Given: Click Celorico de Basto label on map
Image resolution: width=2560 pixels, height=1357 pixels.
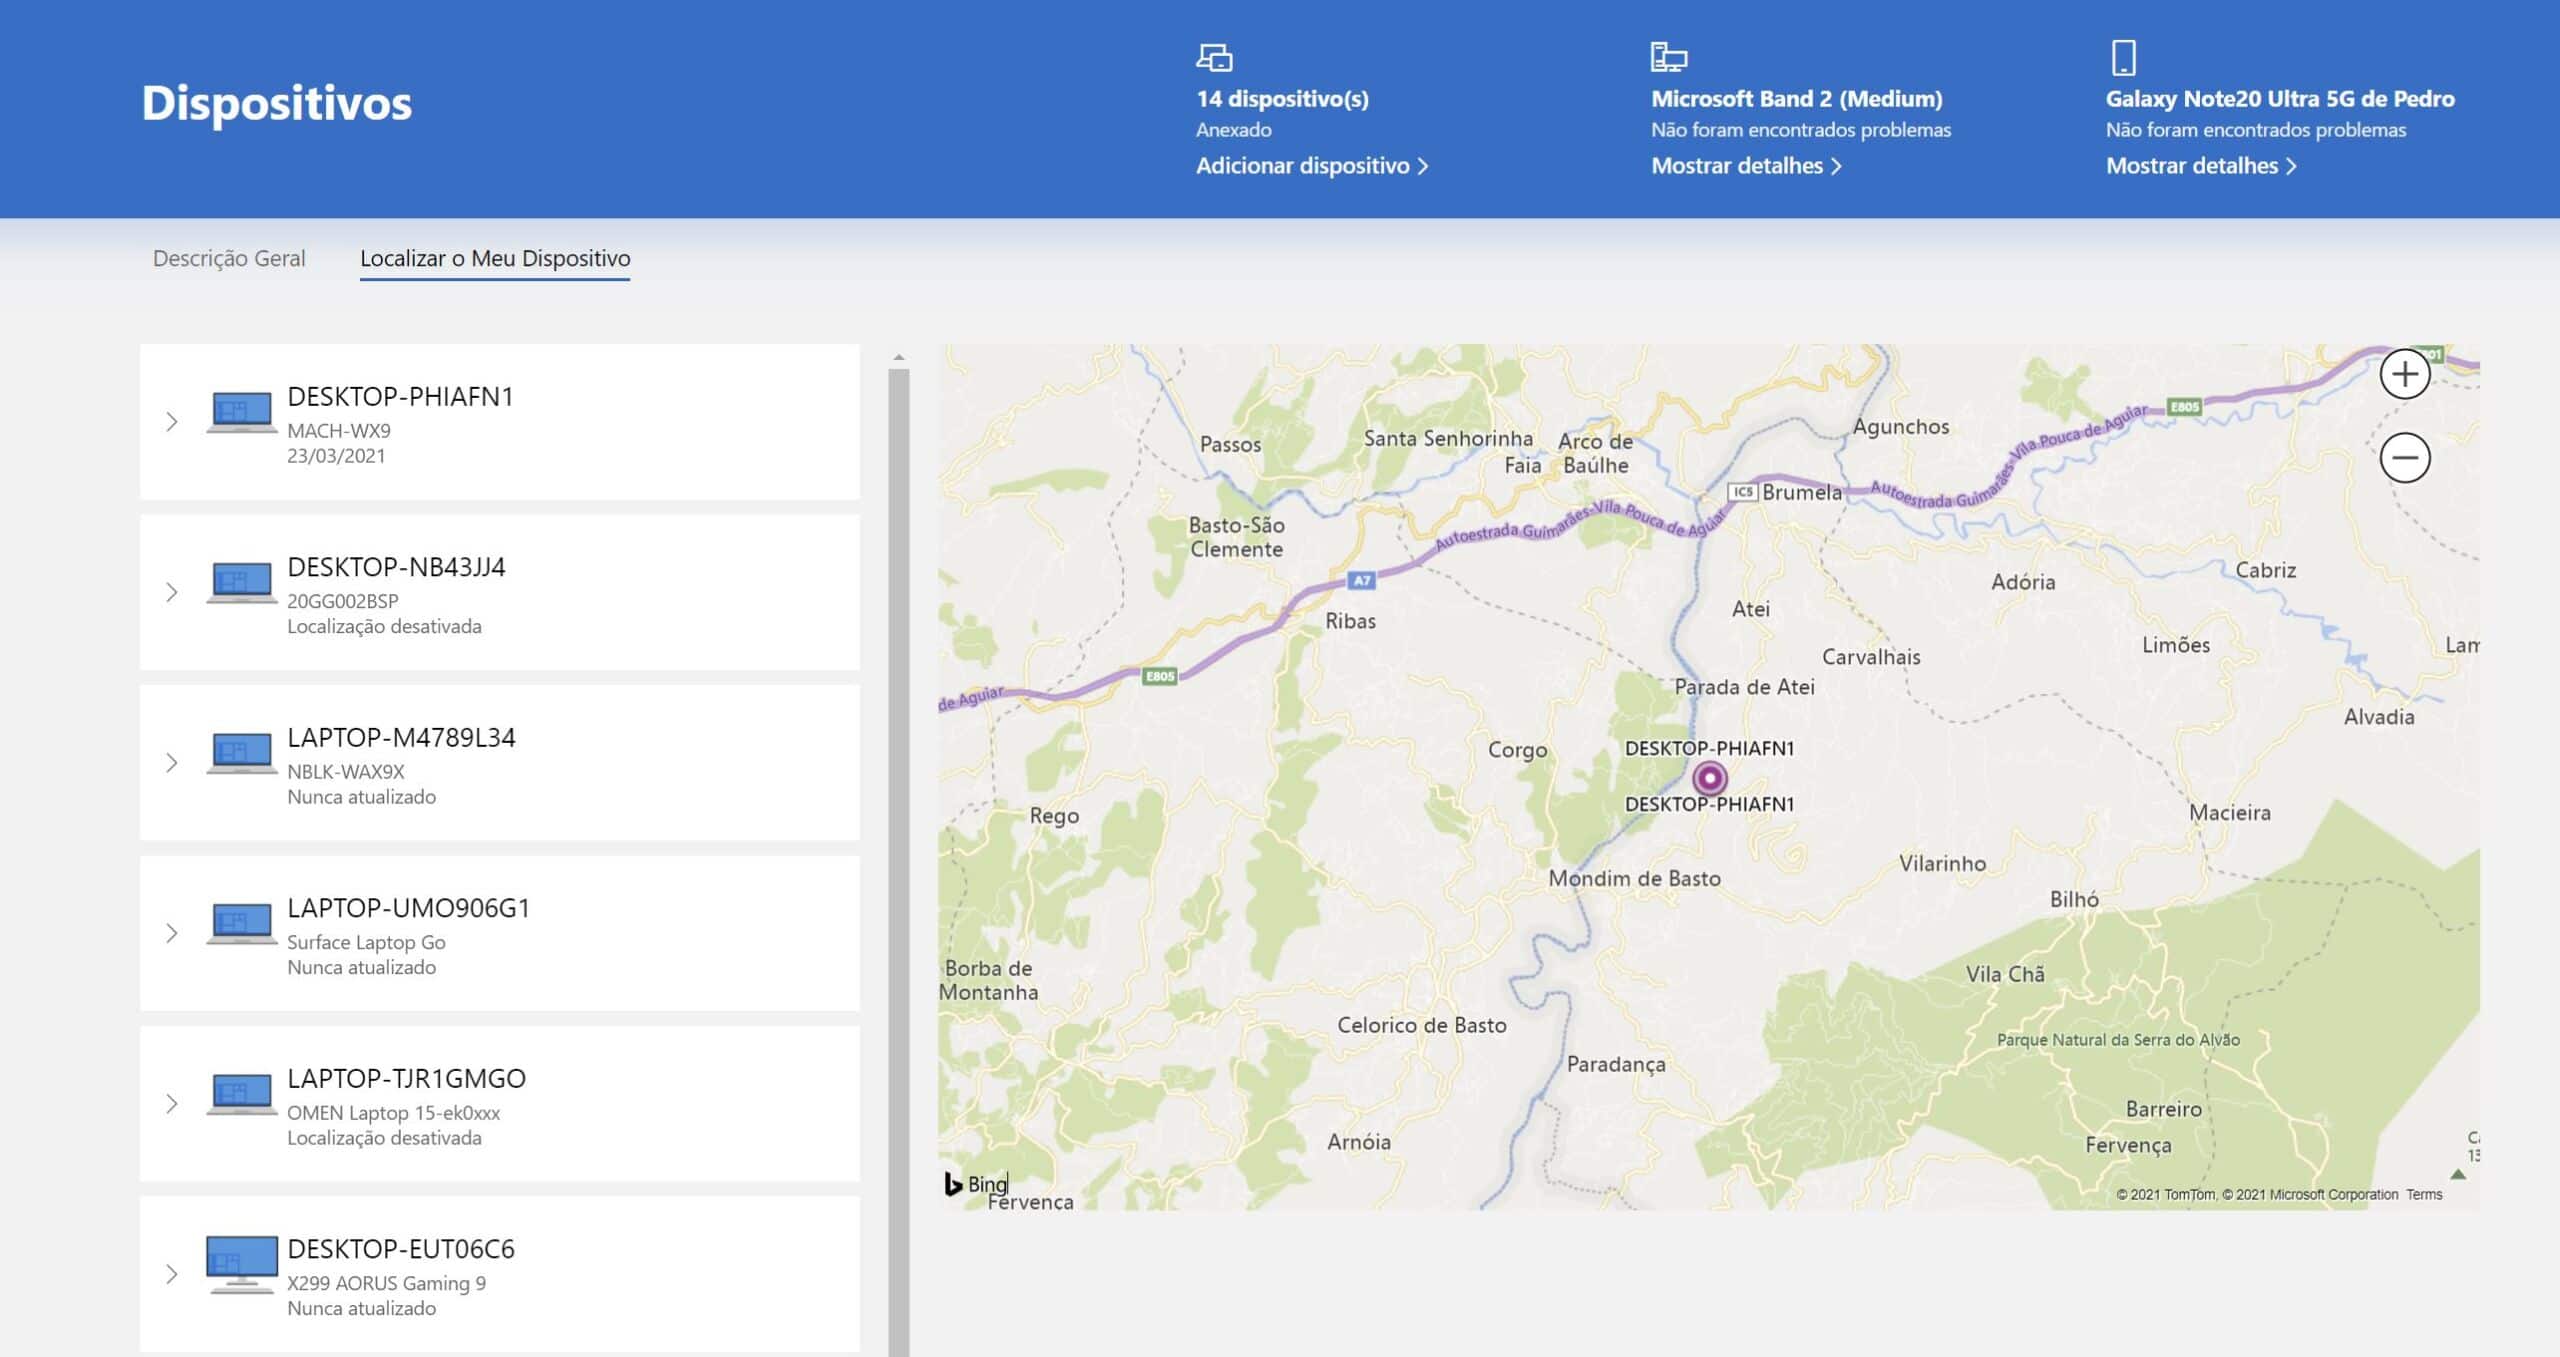Looking at the screenshot, I should point(1422,1025).
